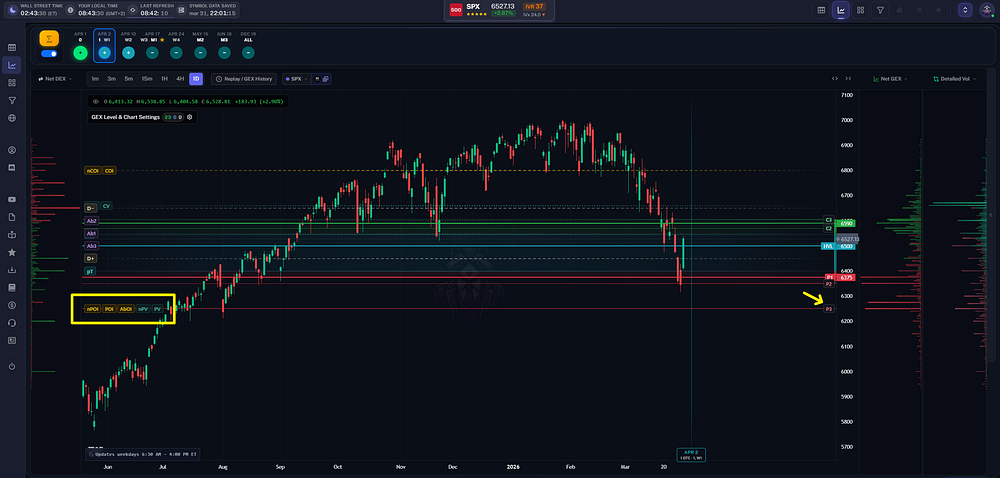Open headset support icon in left sidebar

pos(11,323)
